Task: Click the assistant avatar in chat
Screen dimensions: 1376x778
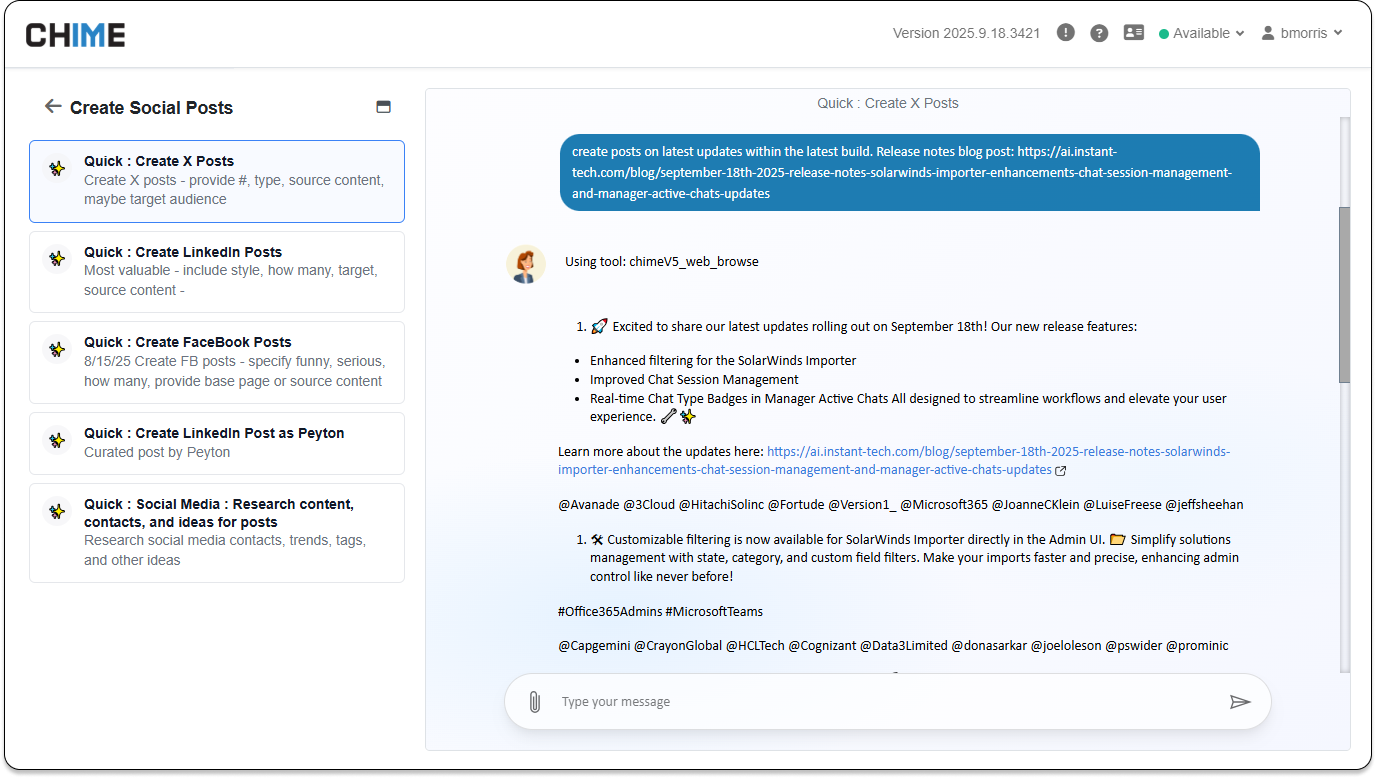Action: (526, 265)
